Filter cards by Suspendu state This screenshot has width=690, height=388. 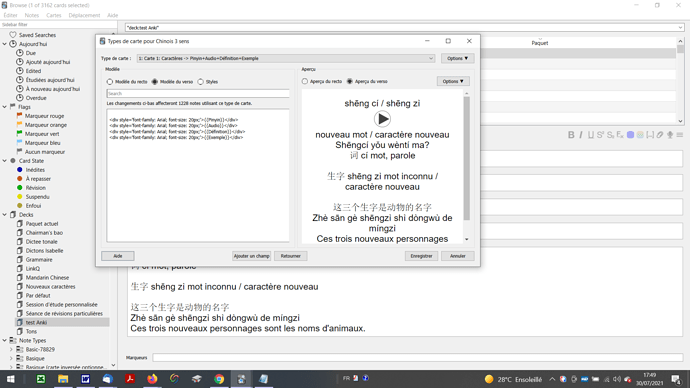click(x=37, y=197)
